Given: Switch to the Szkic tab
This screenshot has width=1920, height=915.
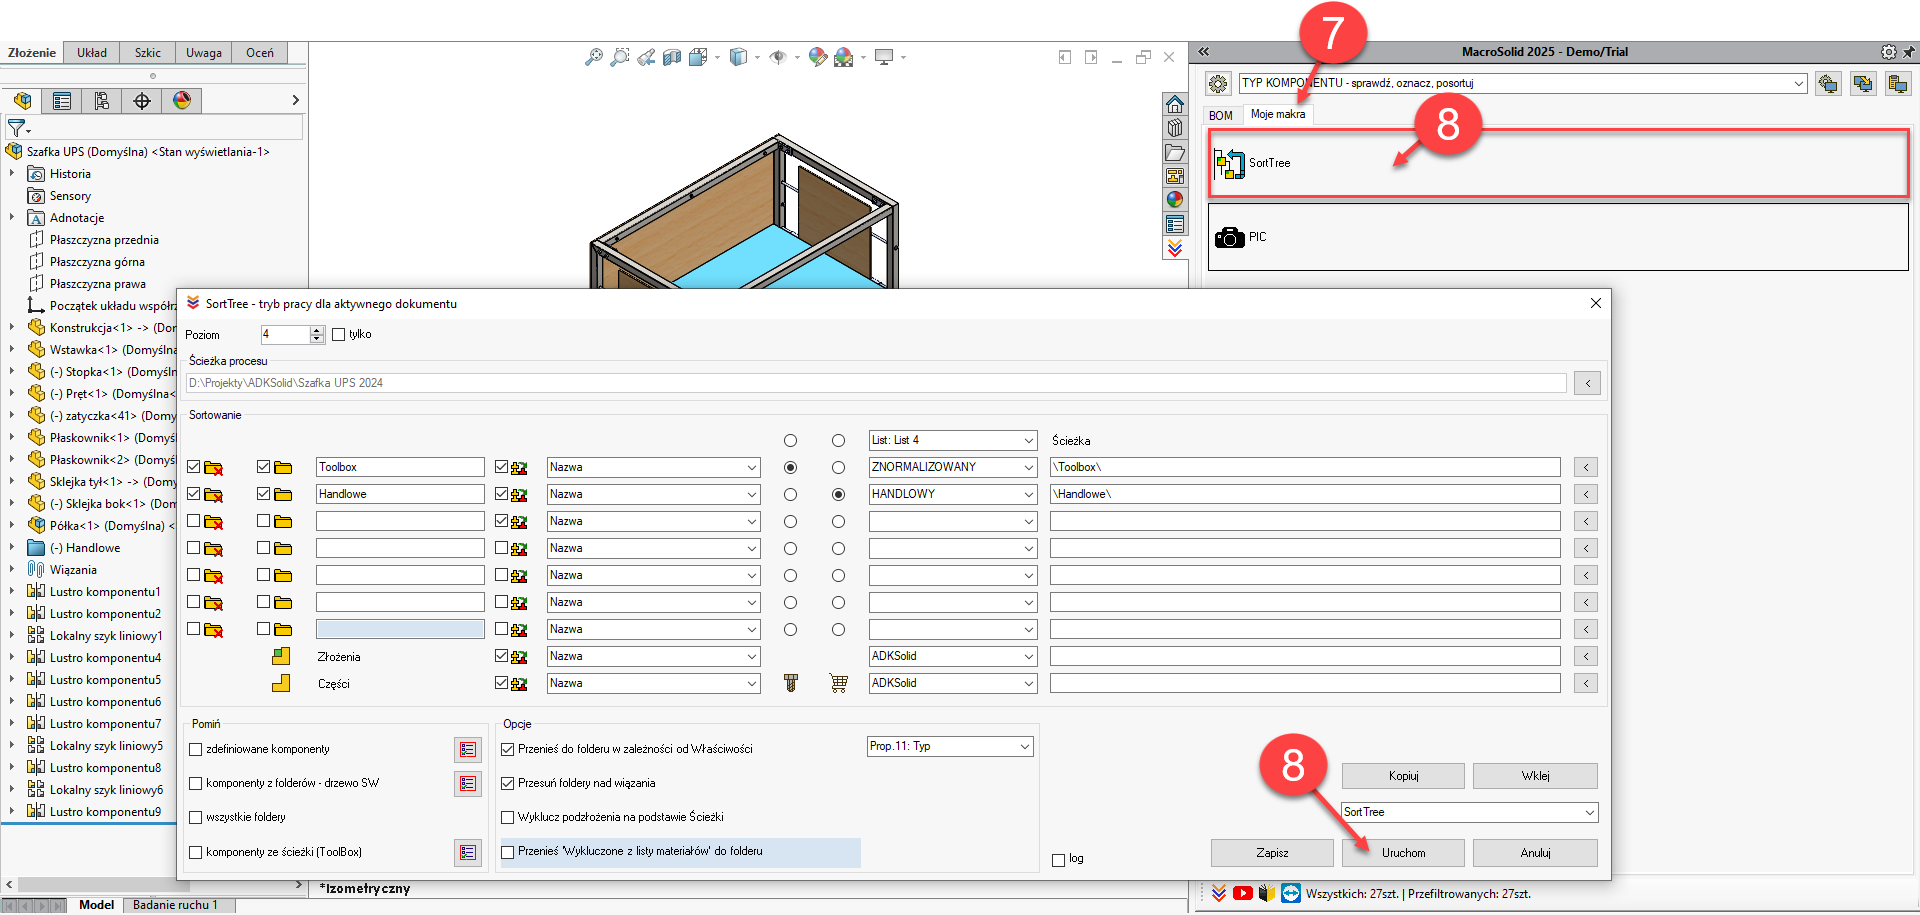Looking at the screenshot, I should click(x=148, y=53).
